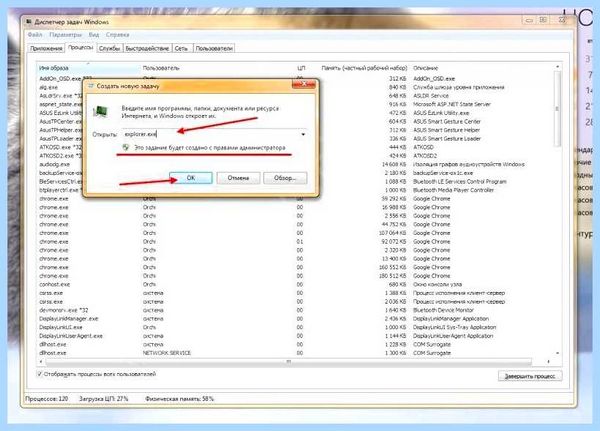Expand the Открыть combo box dropdown arrow

[x=303, y=134]
